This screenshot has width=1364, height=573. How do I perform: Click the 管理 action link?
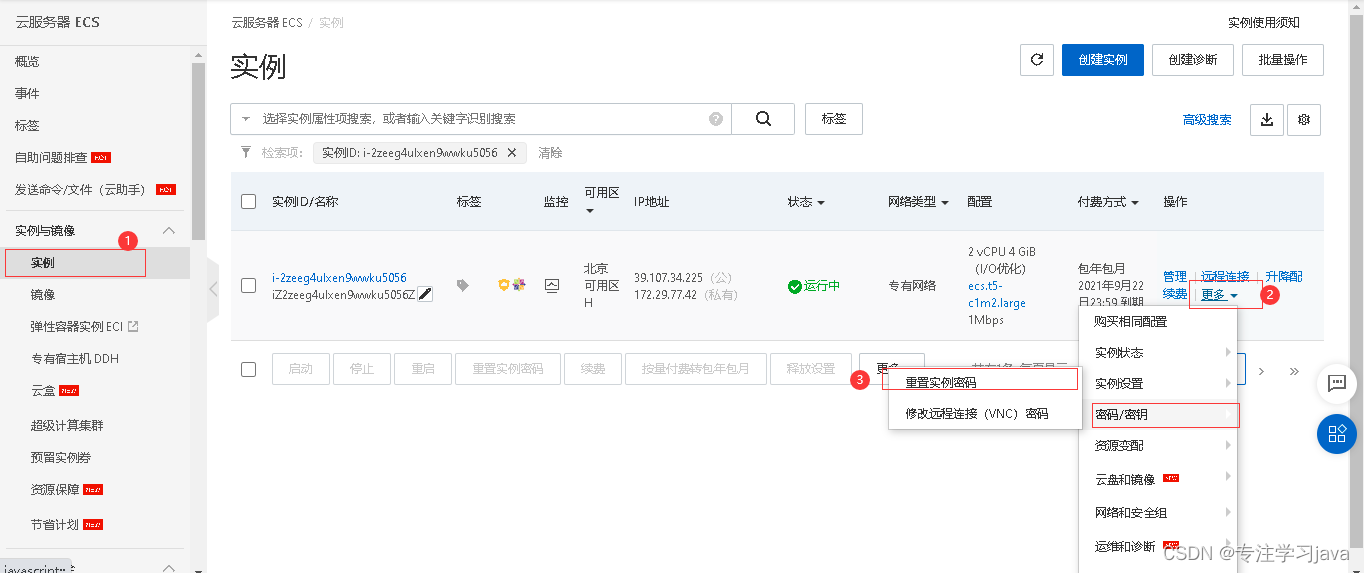point(1175,277)
